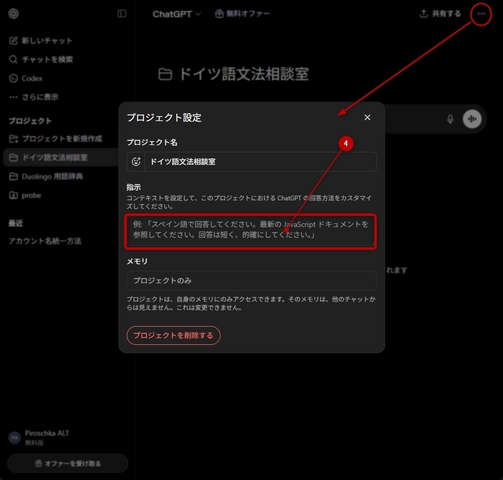Click the microphone dictation icon
Viewport: 503px width, 480px height.
(450, 119)
